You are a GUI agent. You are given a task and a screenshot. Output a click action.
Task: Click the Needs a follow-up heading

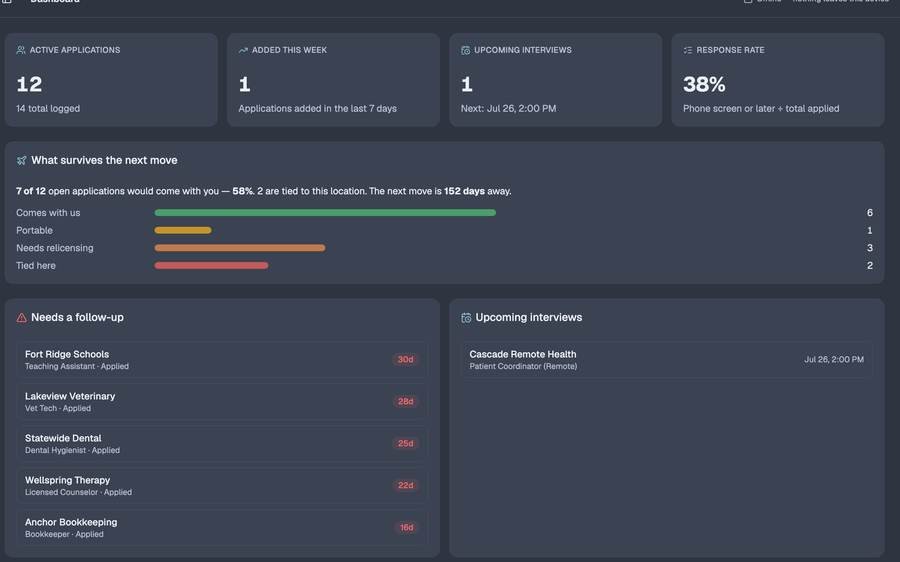(77, 317)
